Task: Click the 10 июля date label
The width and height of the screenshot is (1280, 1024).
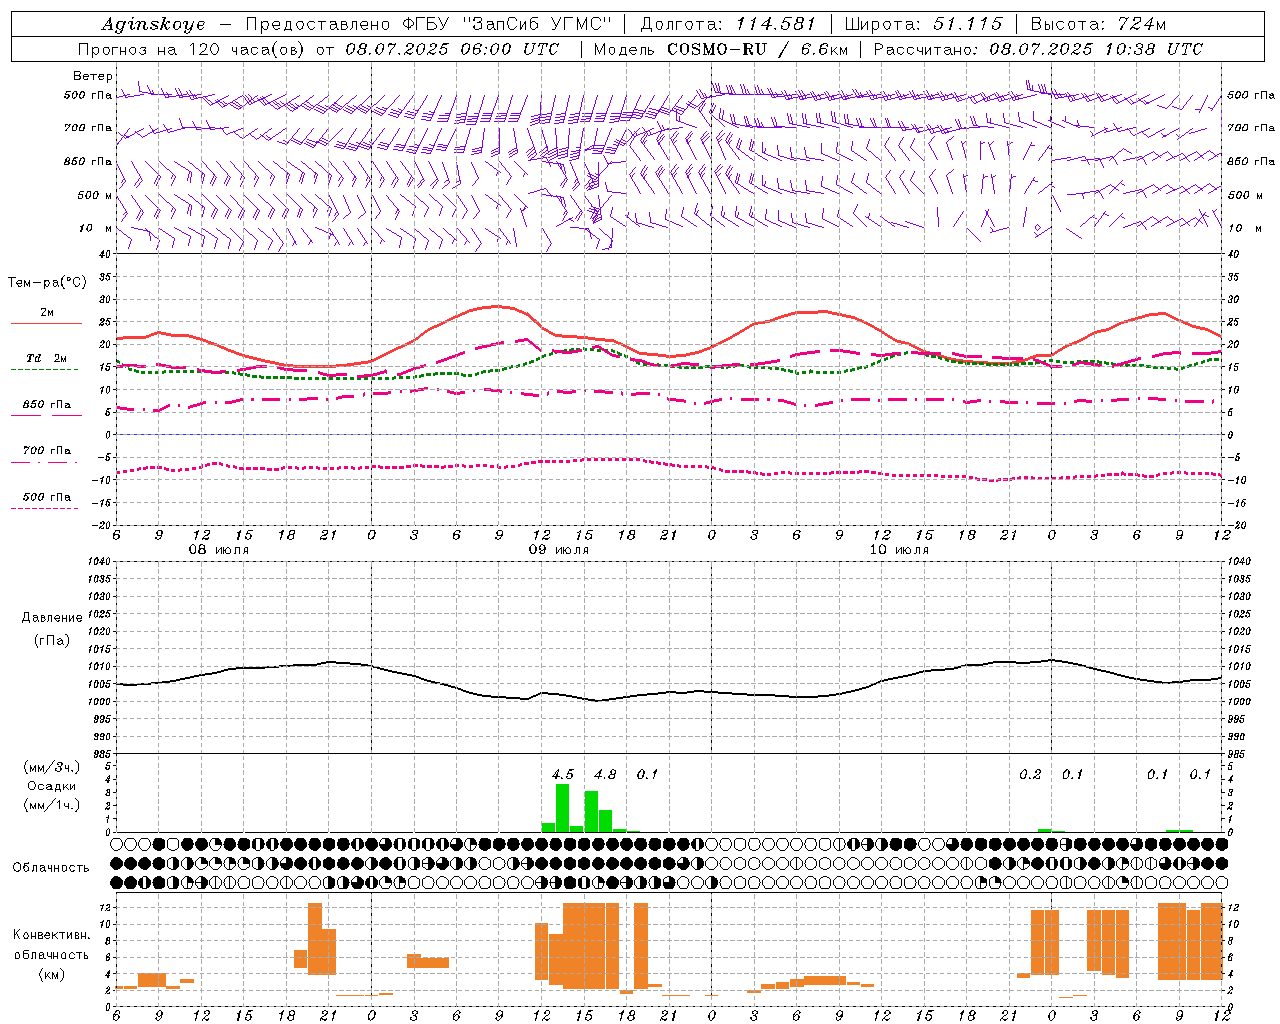Action: click(x=899, y=550)
